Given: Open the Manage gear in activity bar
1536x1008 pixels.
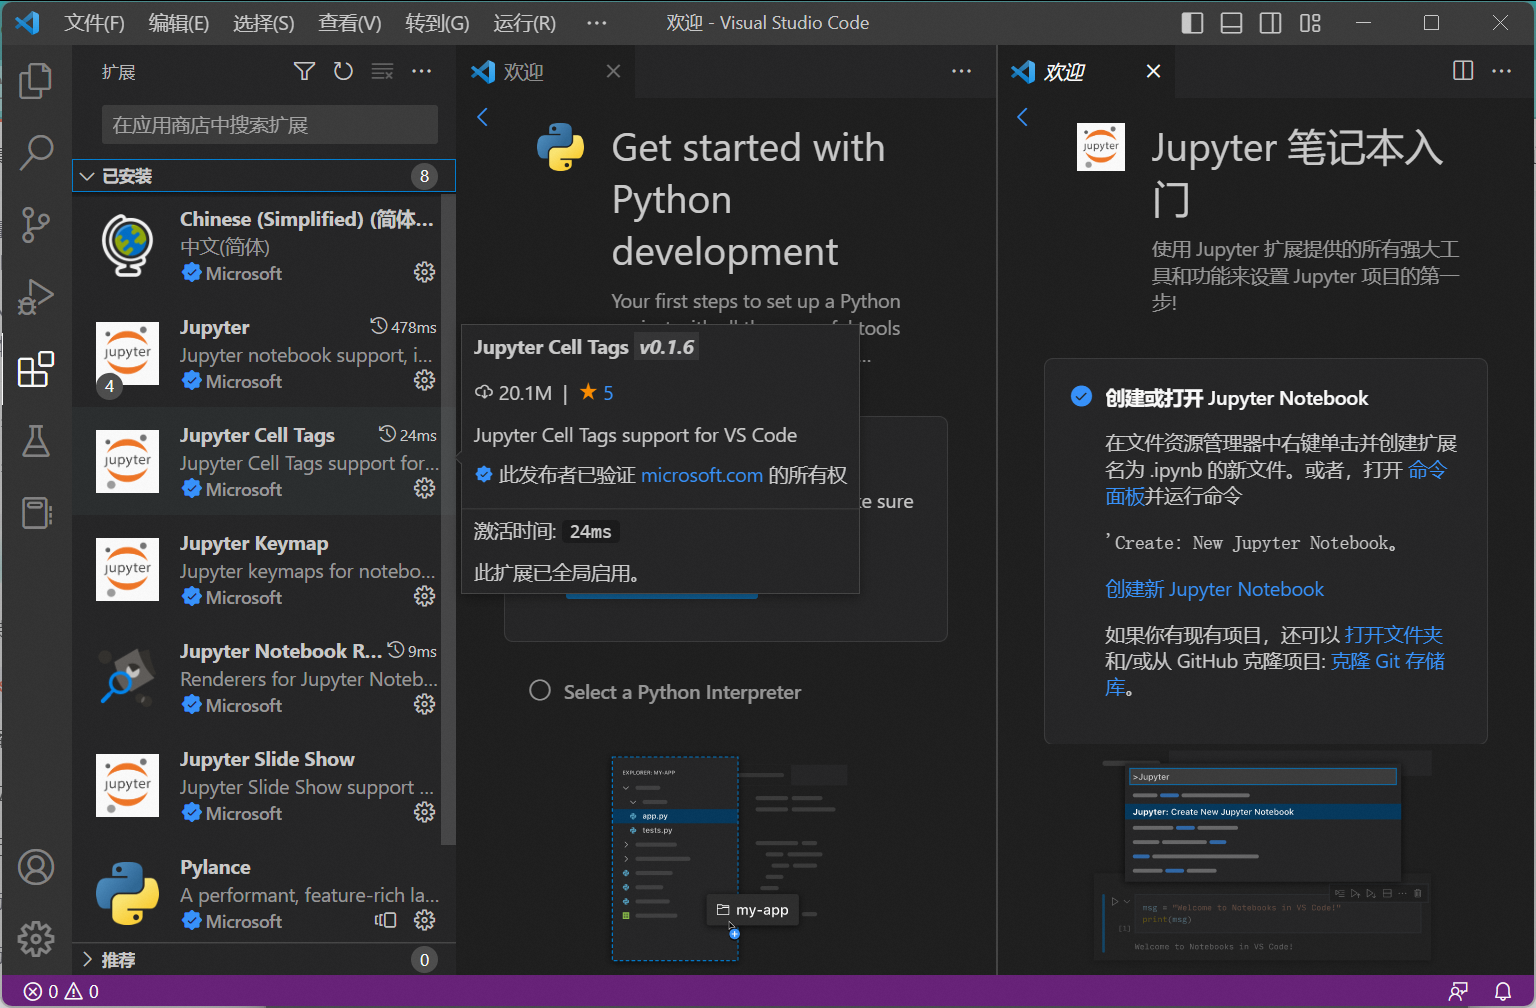Looking at the screenshot, I should tap(36, 939).
